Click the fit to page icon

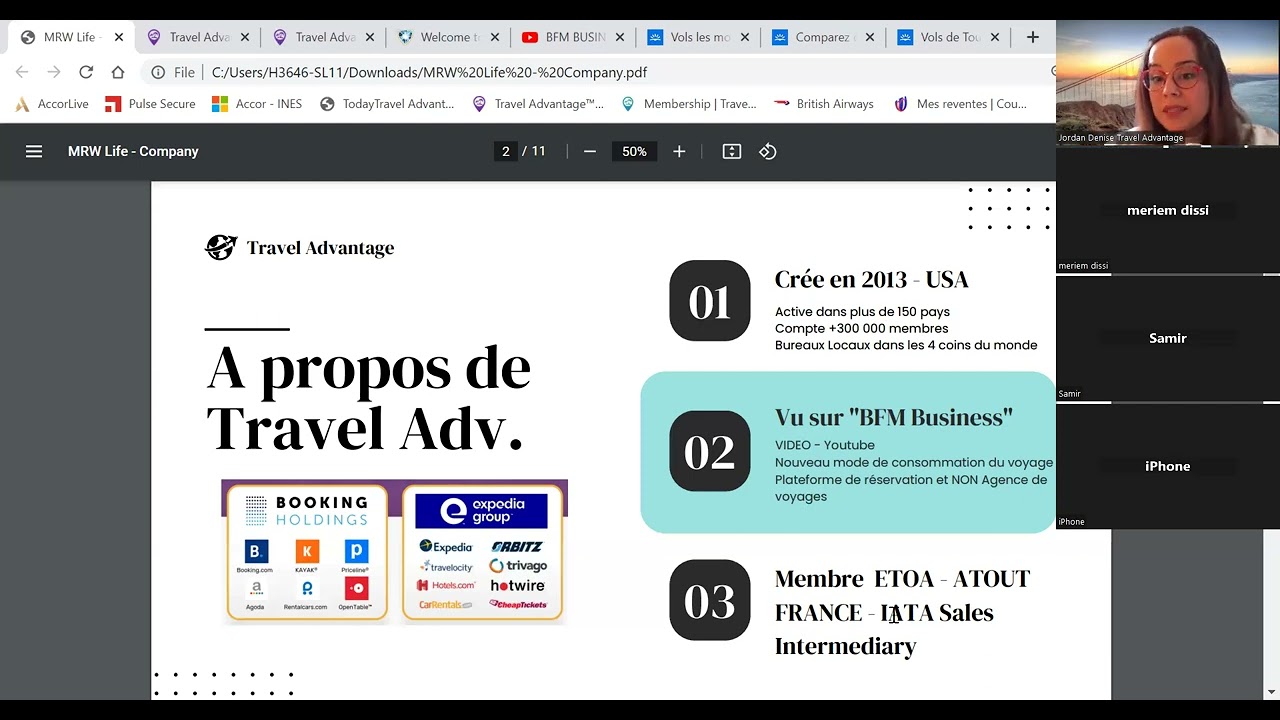(732, 151)
